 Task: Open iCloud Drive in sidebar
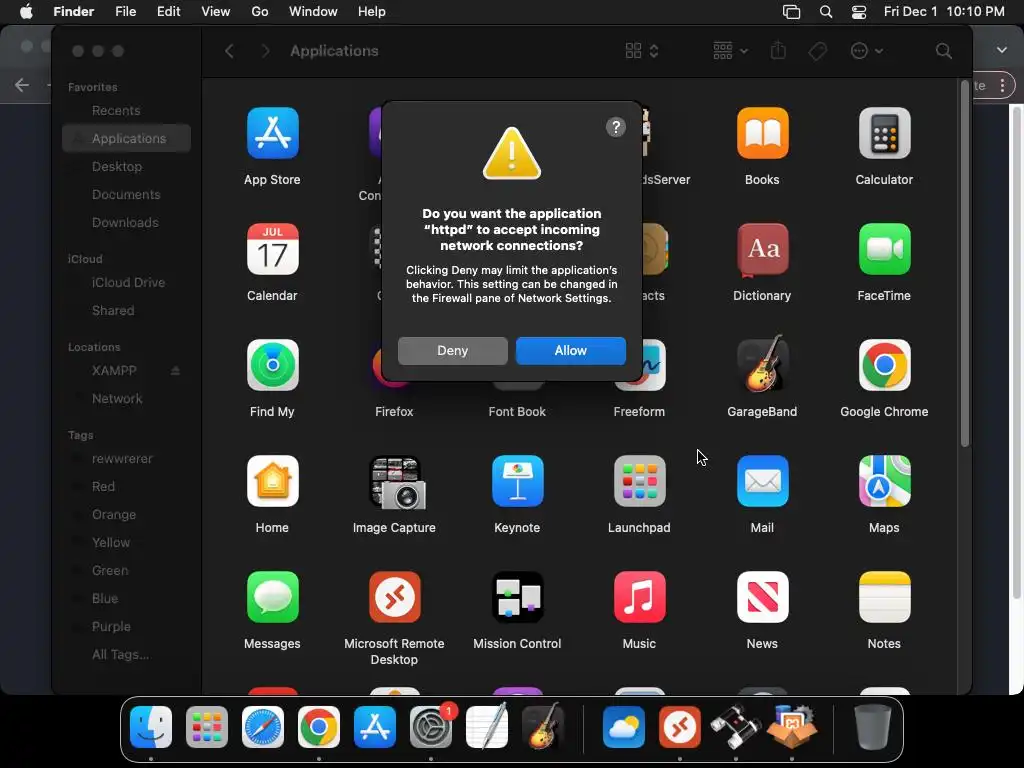[127, 283]
